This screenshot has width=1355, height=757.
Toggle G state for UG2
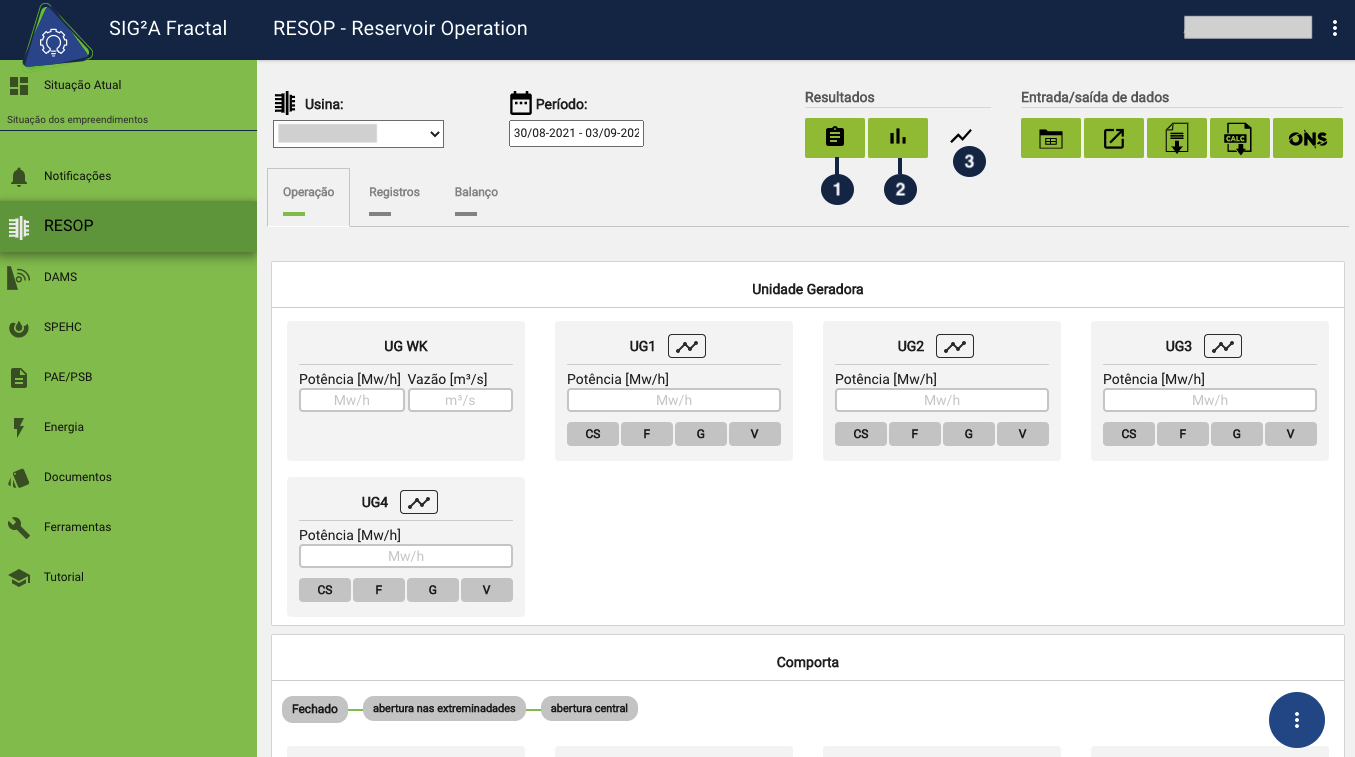coord(968,434)
